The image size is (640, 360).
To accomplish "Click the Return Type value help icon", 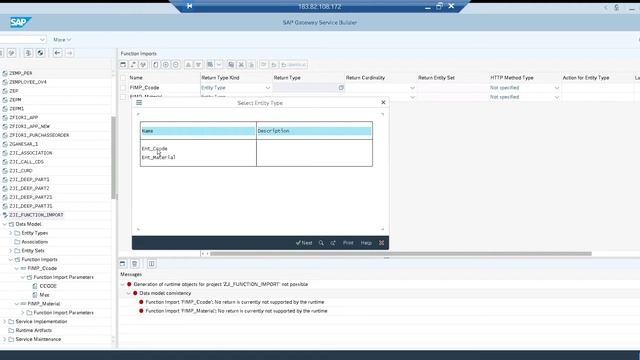I will [x=341, y=88].
